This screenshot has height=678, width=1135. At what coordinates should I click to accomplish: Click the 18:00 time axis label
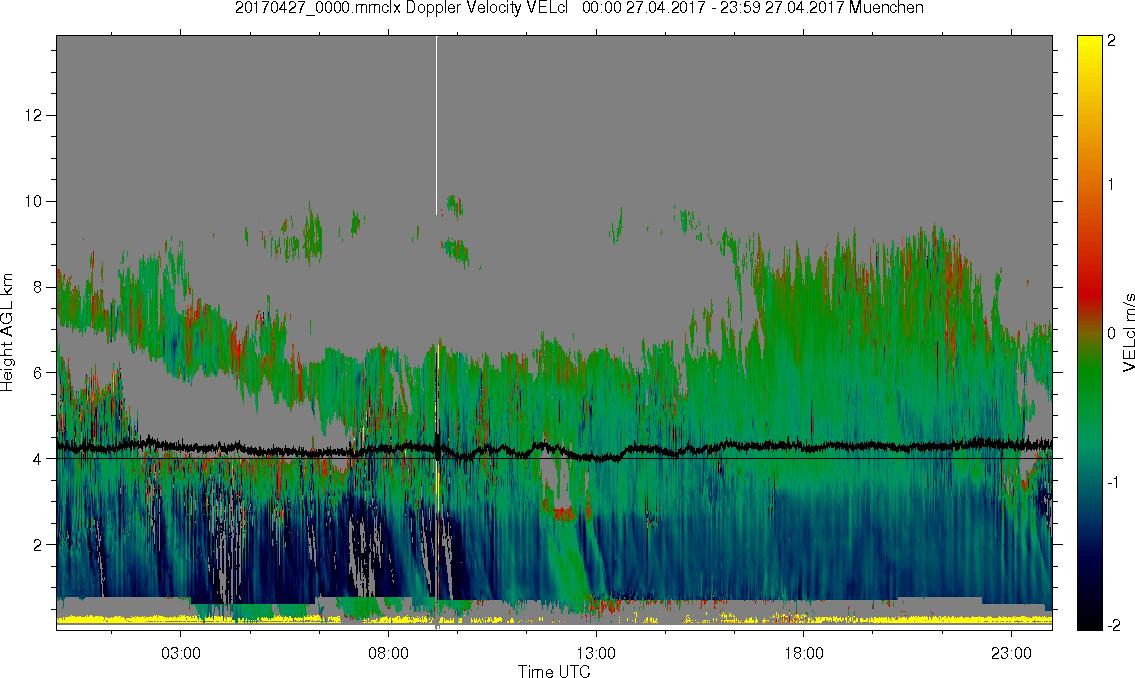[x=803, y=653]
